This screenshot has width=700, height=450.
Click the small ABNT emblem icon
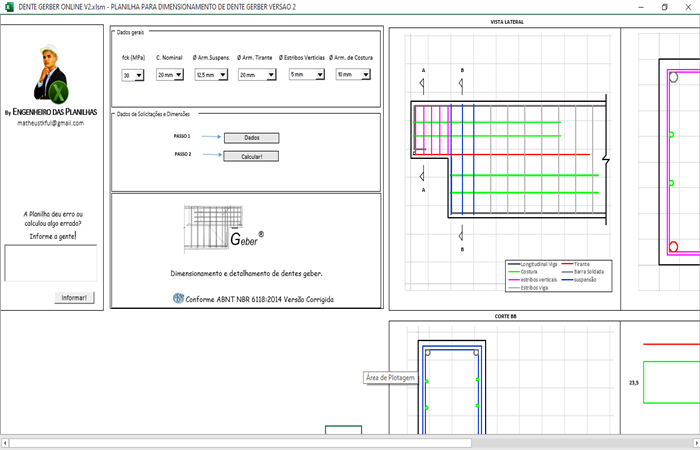pos(179,298)
